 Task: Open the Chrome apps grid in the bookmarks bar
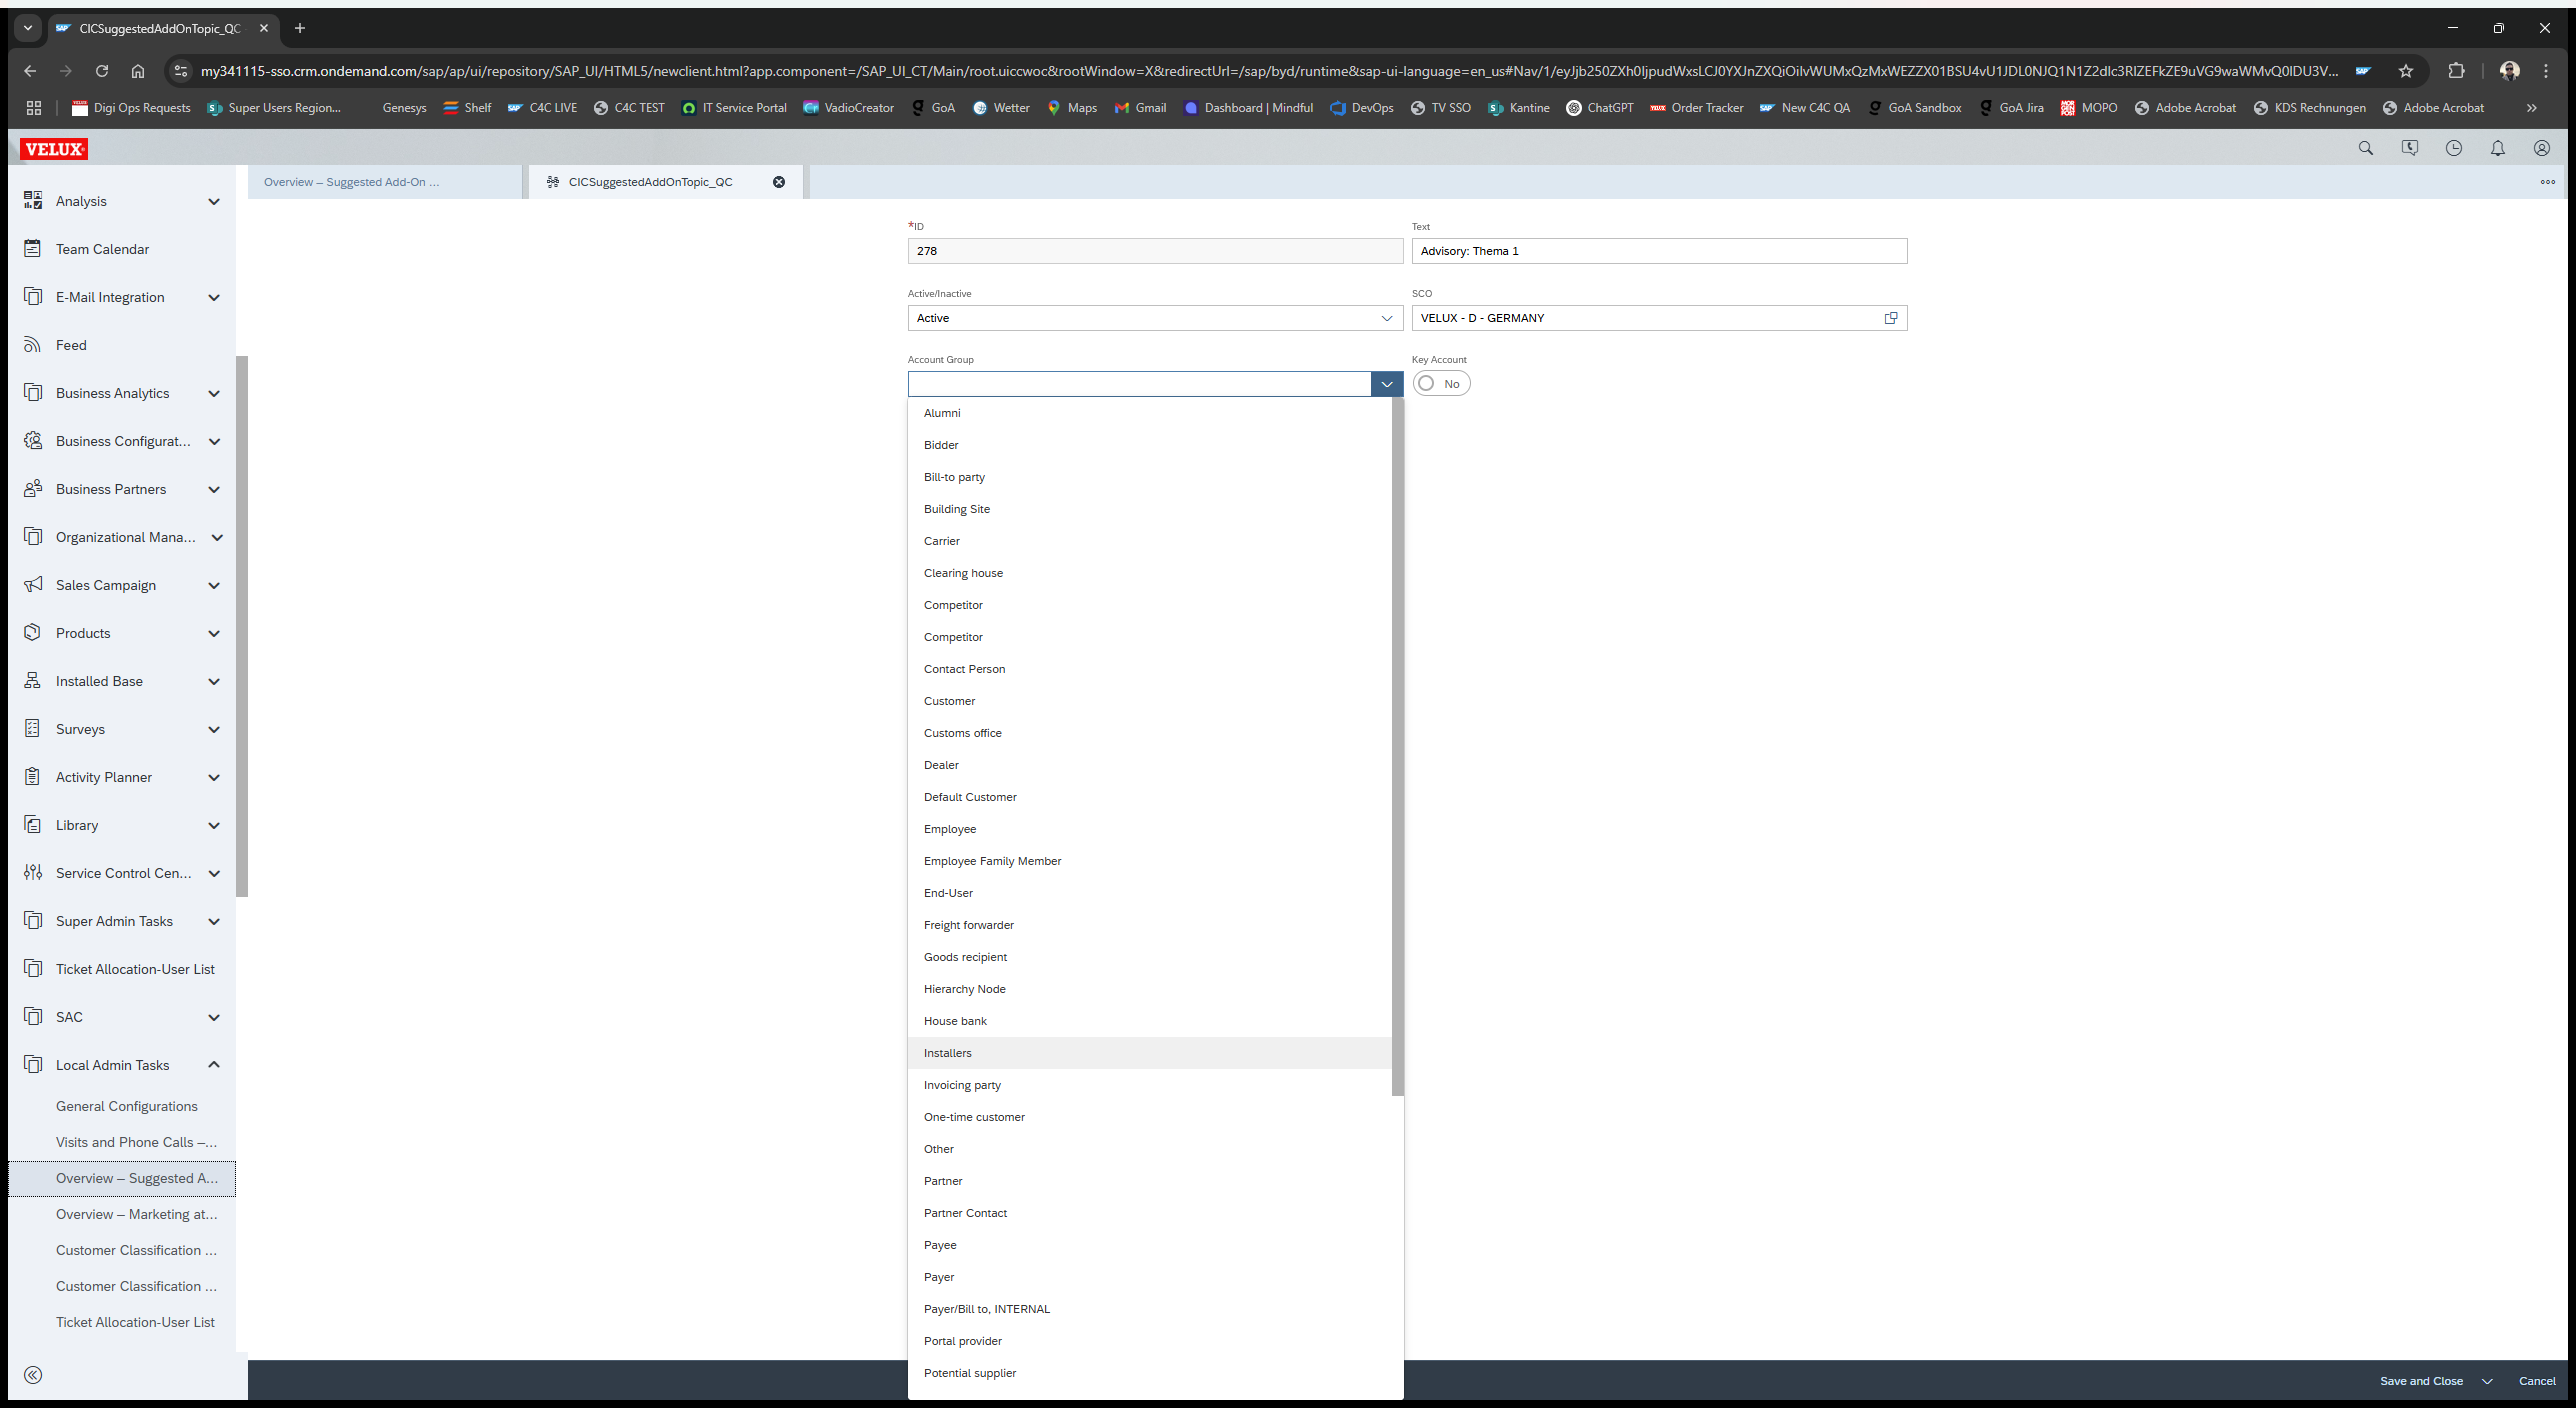(33, 108)
